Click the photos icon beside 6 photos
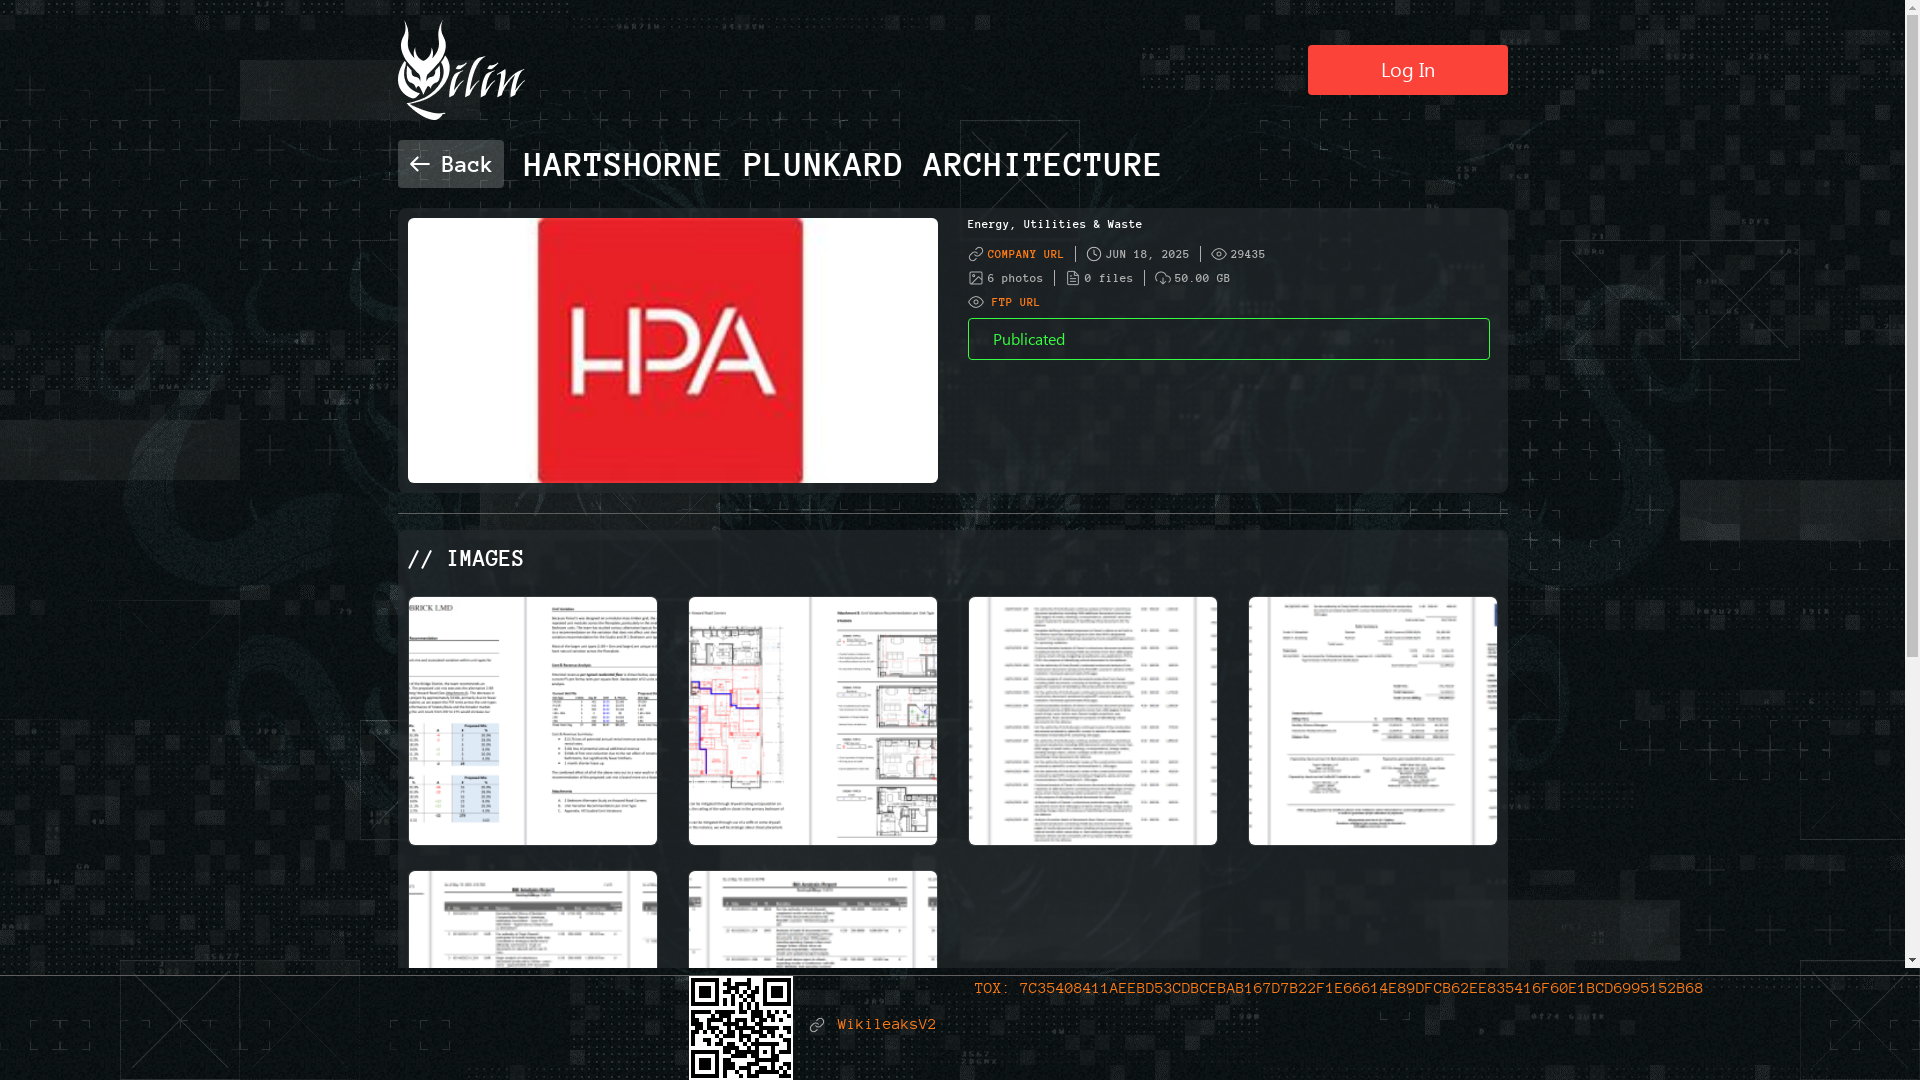Screen dimensions: 1920x1080 click(976, 278)
